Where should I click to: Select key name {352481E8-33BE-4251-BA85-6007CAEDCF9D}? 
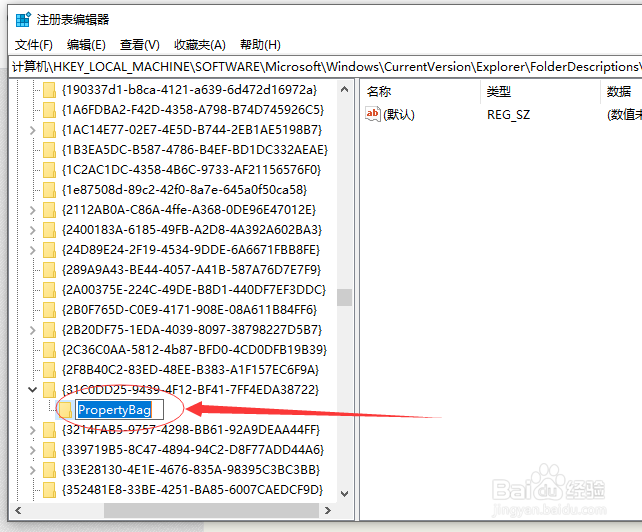tap(192, 490)
